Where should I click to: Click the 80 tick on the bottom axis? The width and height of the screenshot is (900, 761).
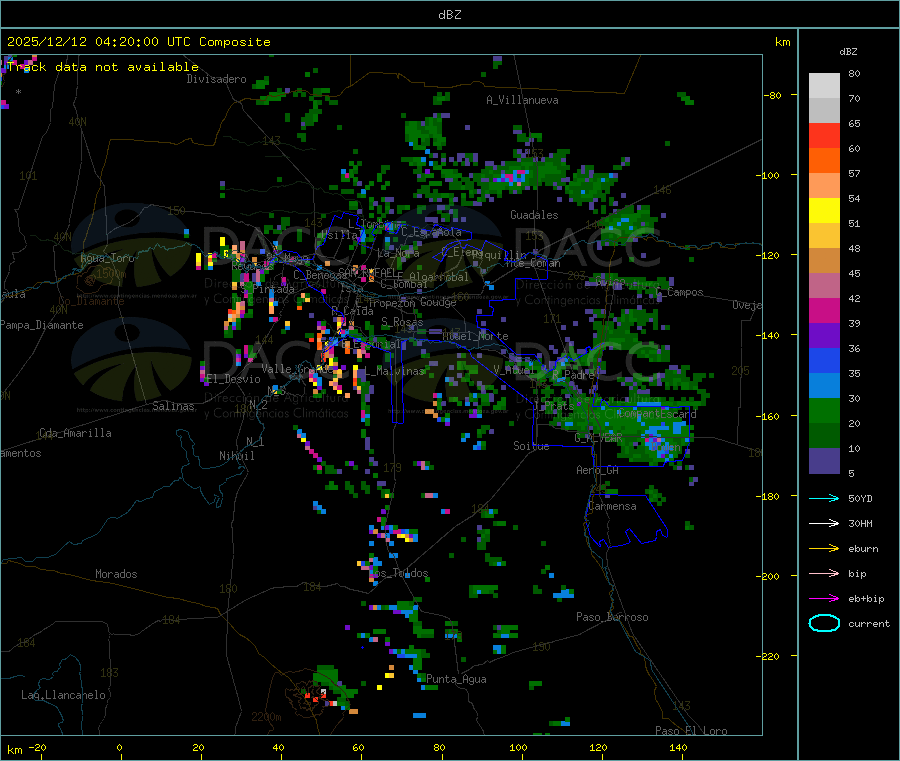(x=439, y=747)
